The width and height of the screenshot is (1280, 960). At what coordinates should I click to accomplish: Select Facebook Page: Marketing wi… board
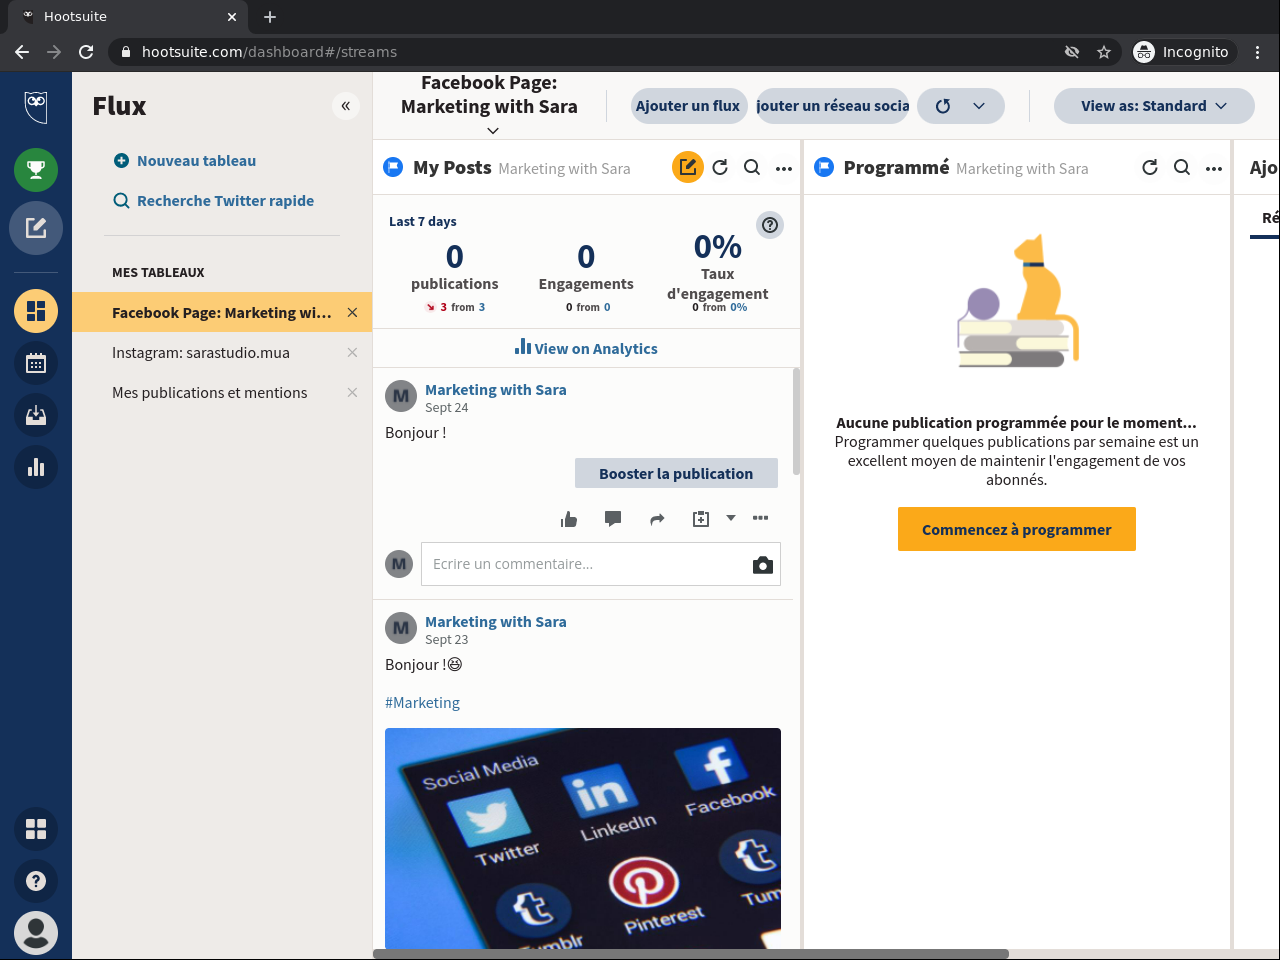pos(222,312)
